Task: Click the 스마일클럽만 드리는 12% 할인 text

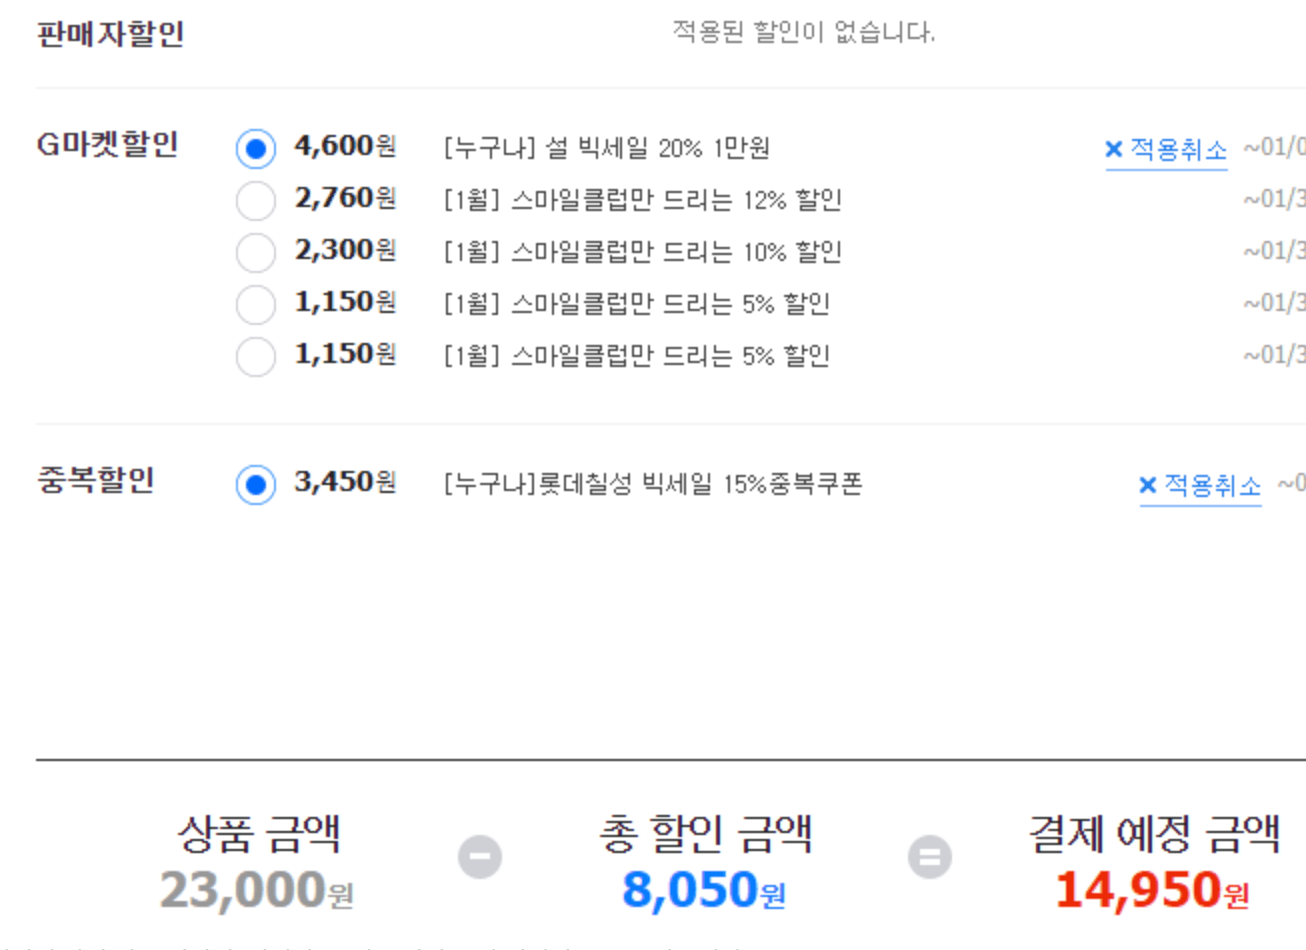Action: [676, 200]
